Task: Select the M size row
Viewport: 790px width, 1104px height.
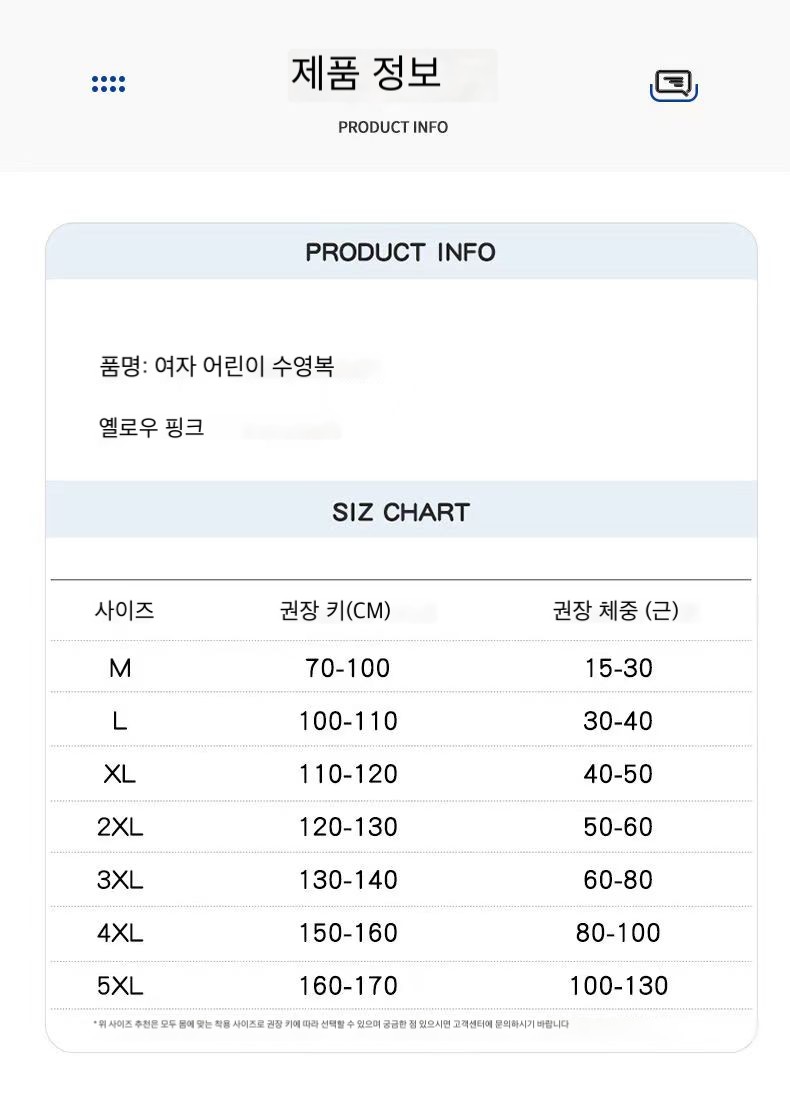Action: pos(401,667)
